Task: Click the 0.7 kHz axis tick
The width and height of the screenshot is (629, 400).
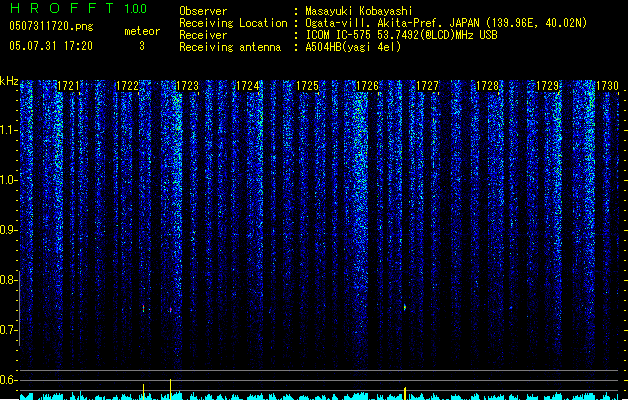Action: click(x=8, y=330)
